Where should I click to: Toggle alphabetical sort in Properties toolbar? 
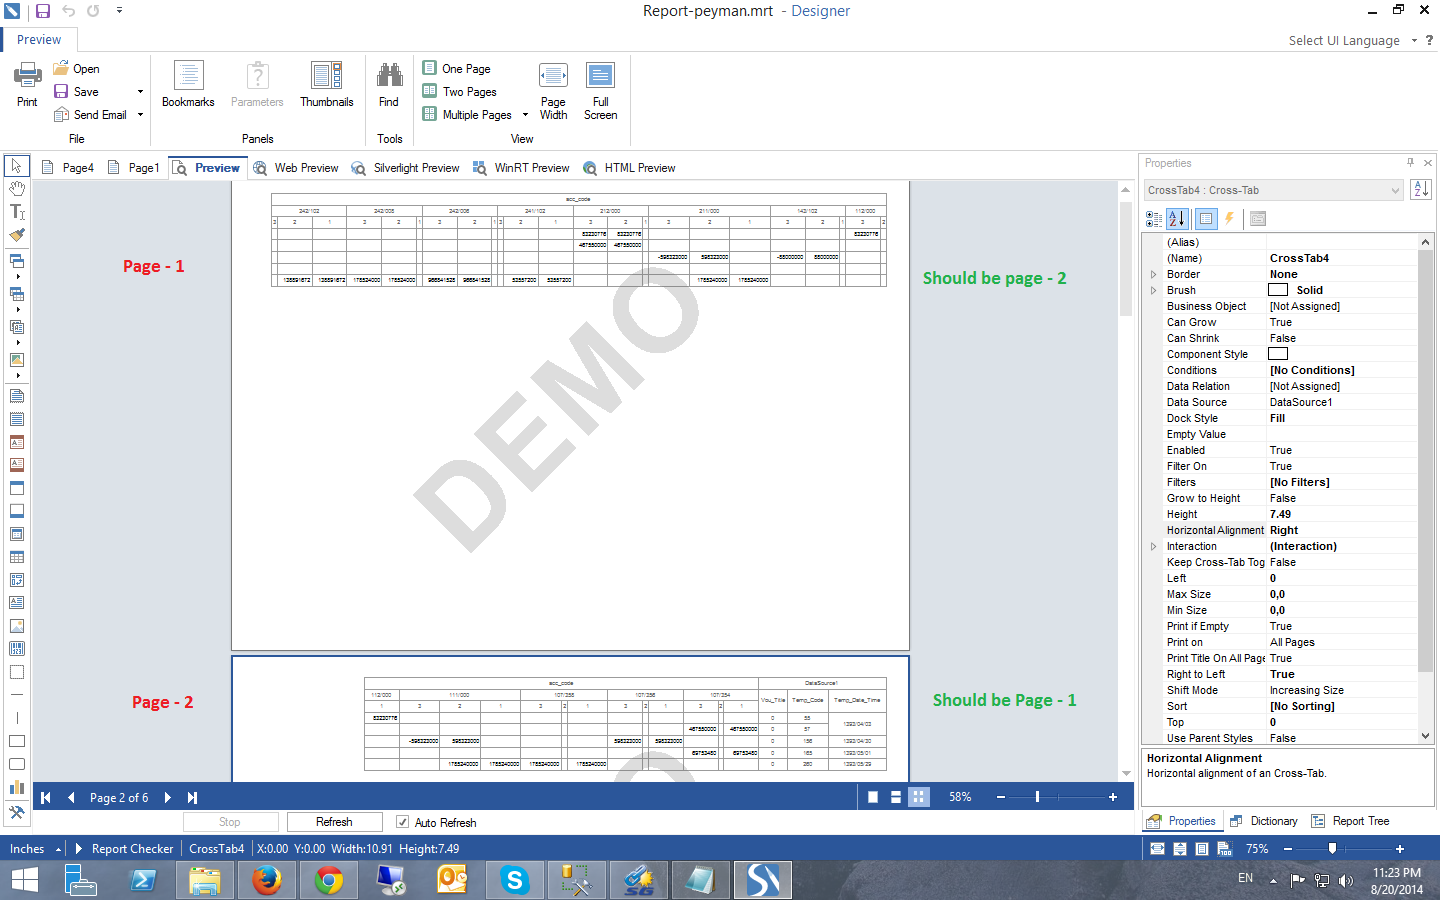[x=1177, y=218]
